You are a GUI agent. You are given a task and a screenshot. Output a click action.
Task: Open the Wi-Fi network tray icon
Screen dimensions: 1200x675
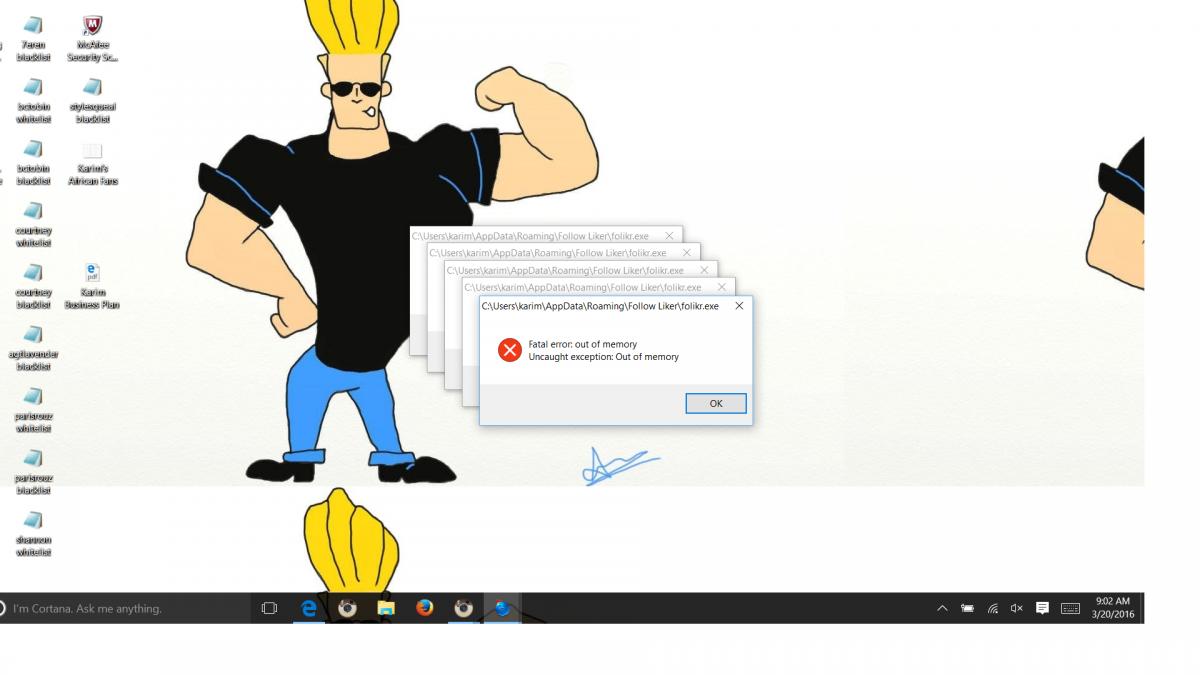(992, 608)
